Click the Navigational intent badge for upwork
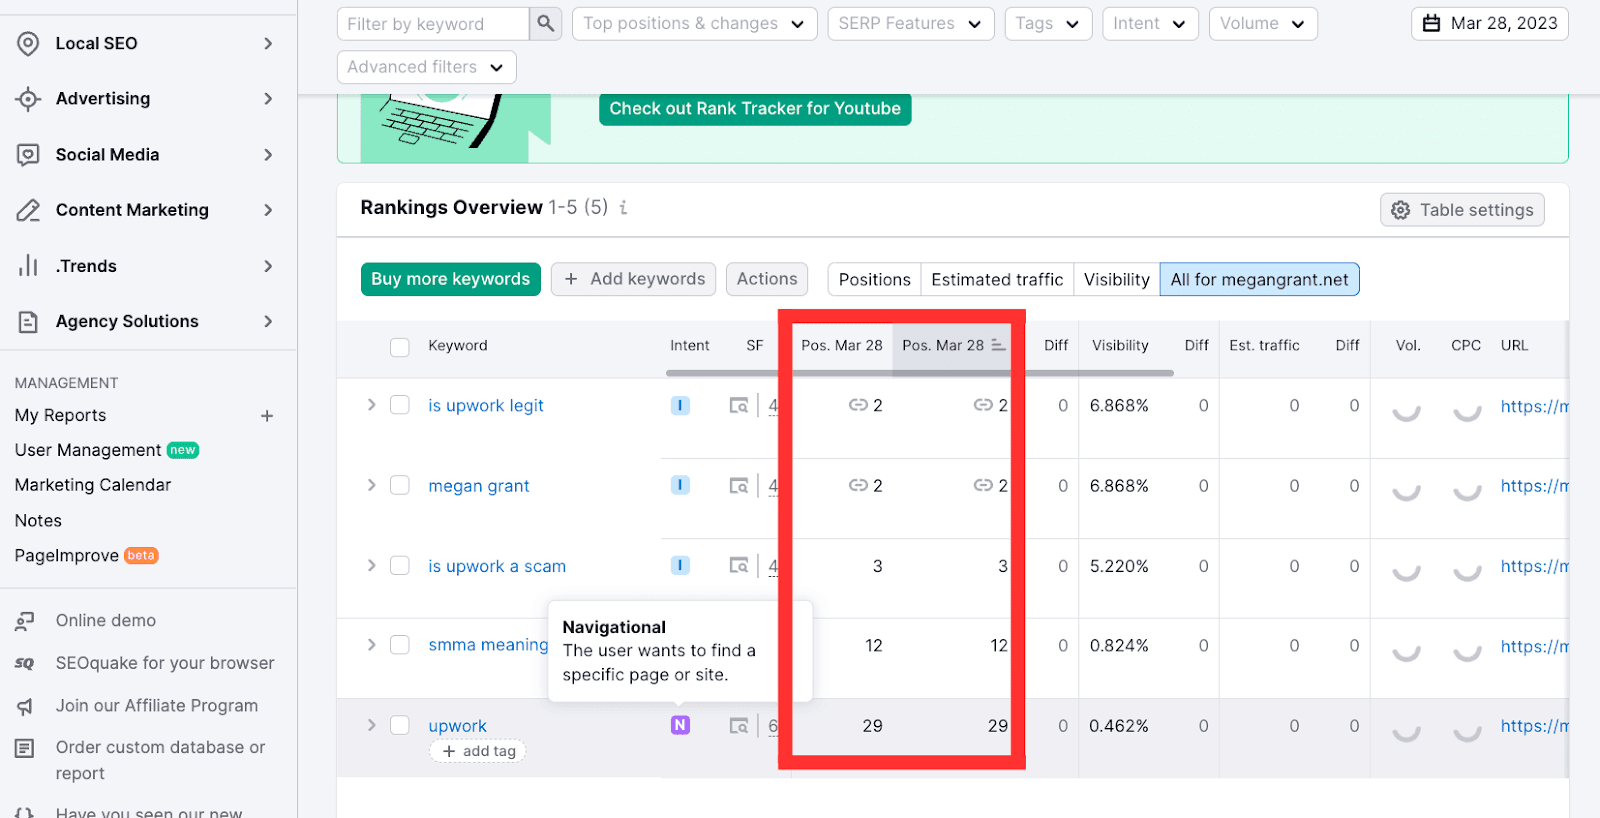Viewport: 1600px width, 818px height. point(680,725)
